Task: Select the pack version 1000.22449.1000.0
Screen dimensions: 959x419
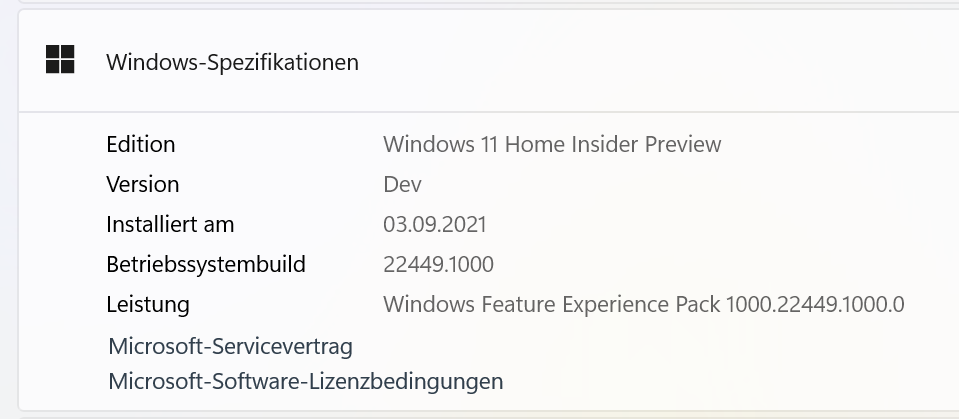Action: click(x=815, y=304)
